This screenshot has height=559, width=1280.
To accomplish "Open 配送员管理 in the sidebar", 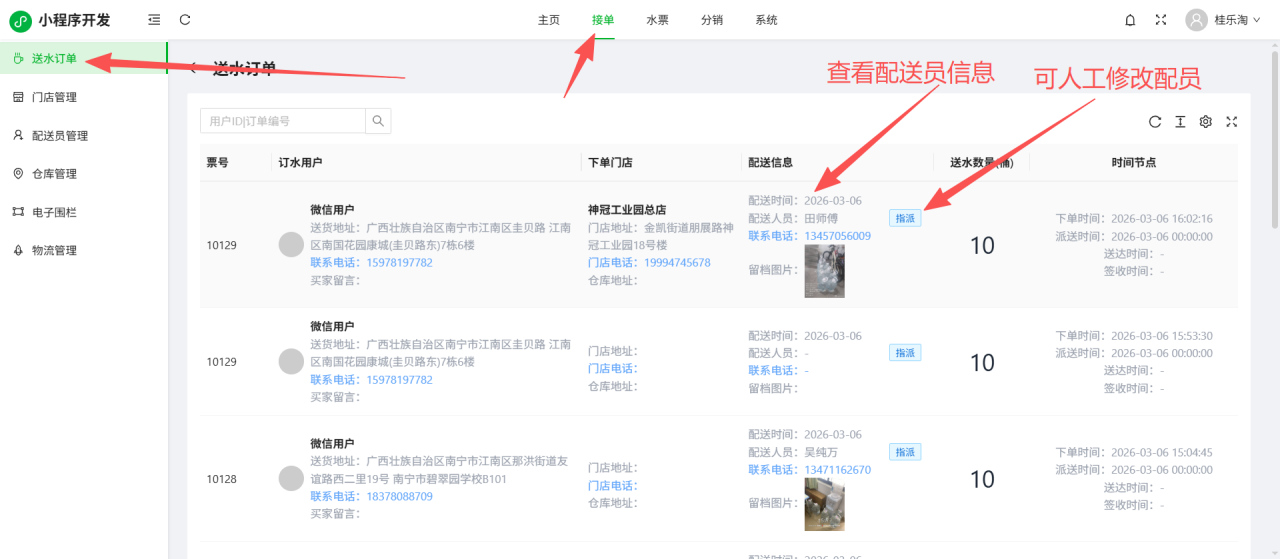I will coord(60,136).
